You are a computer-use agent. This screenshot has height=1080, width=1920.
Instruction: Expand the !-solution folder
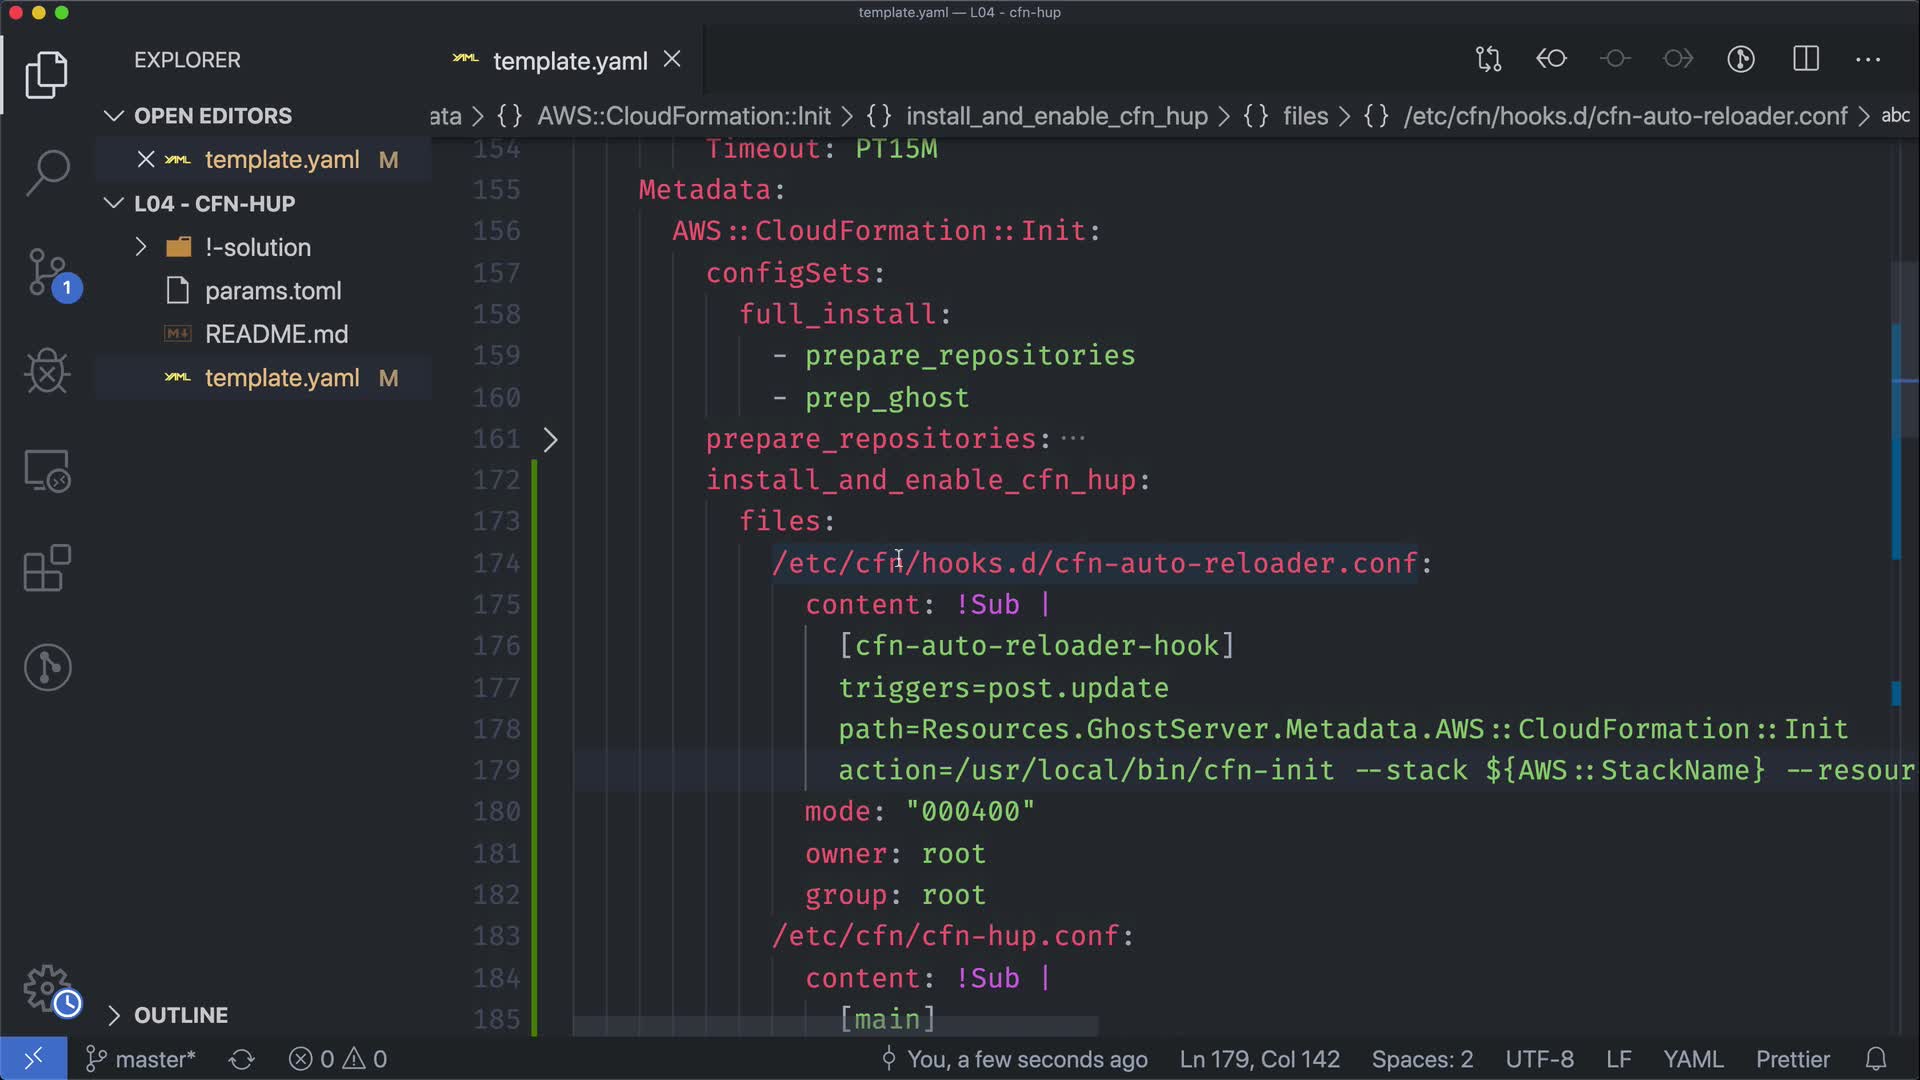tap(141, 247)
